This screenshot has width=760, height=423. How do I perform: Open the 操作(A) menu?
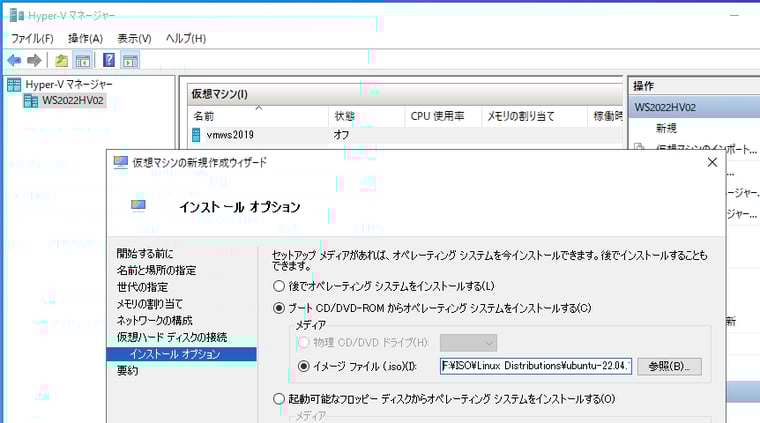click(x=85, y=38)
